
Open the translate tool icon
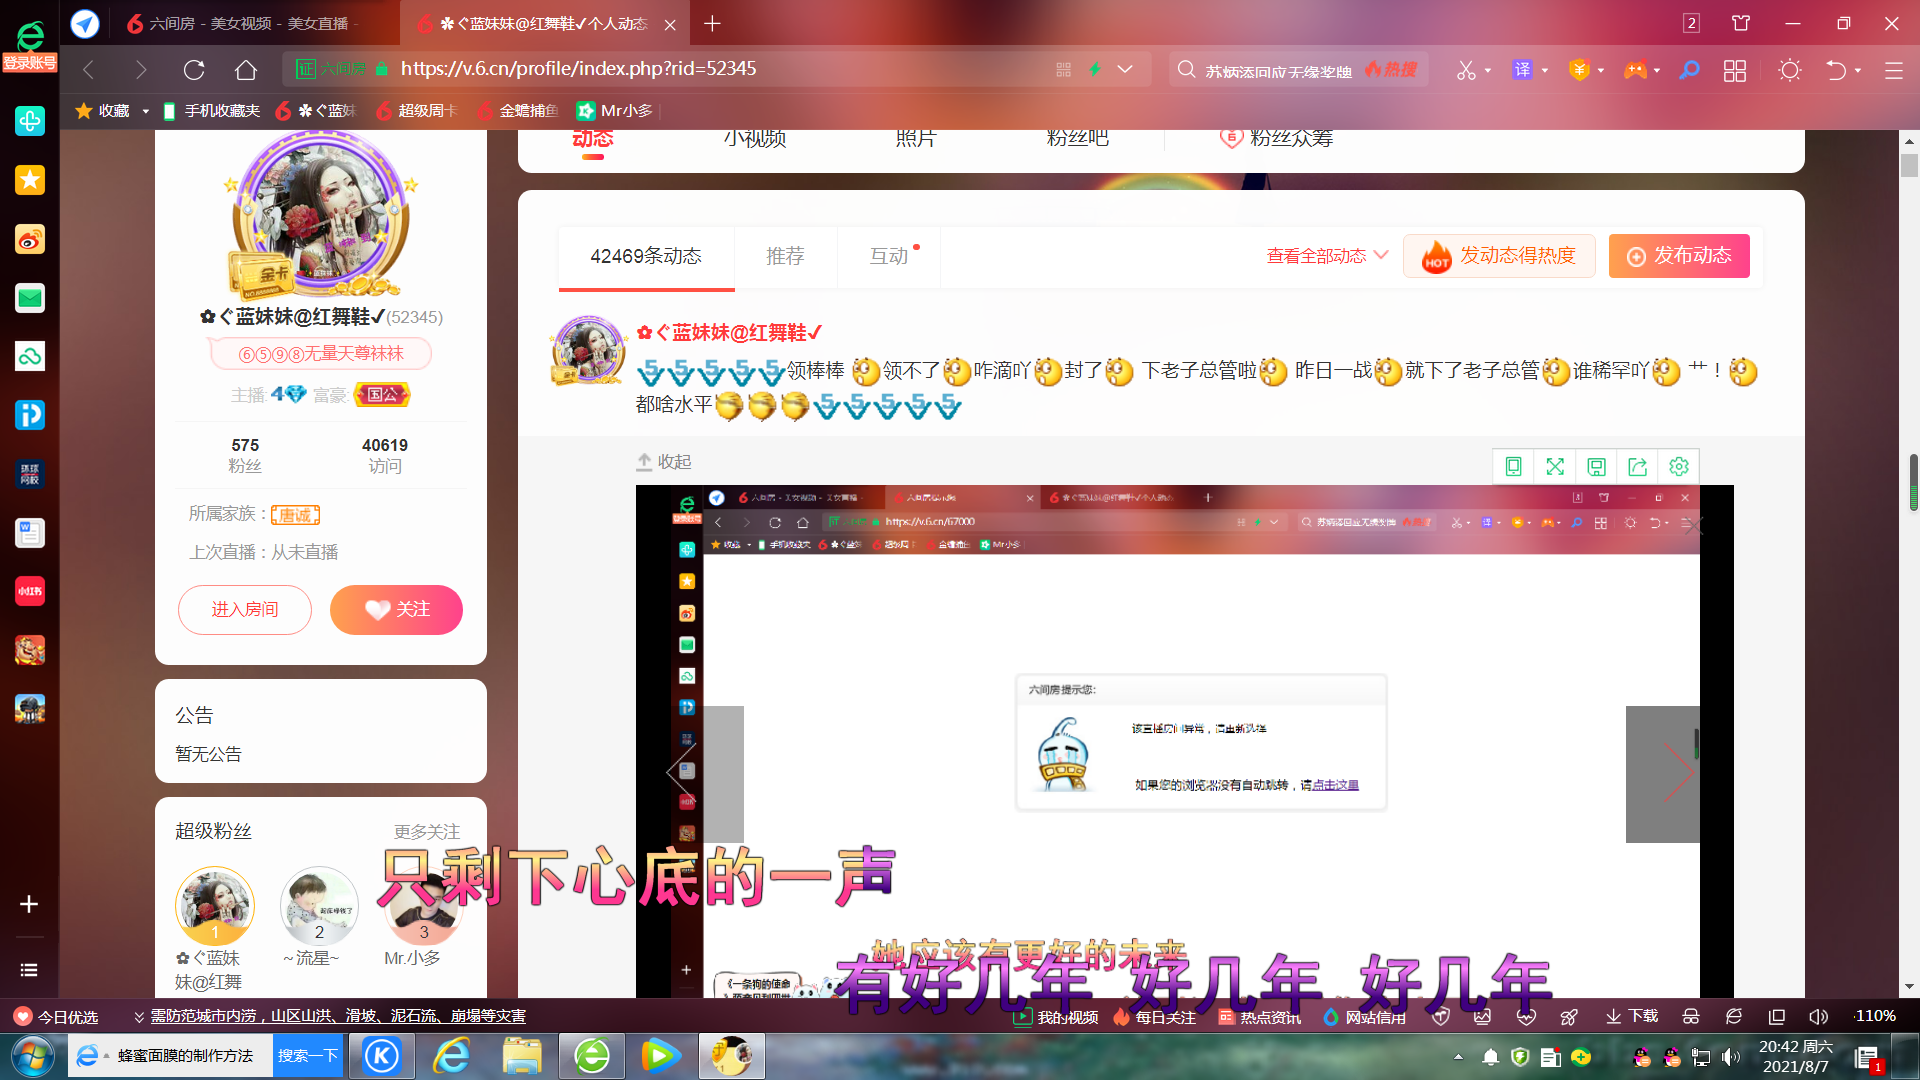click(x=1522, y=69)
